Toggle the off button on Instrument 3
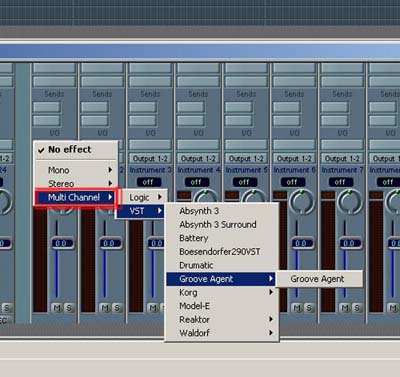The width and height of the screenshot is (400, 377). [148, 182]
